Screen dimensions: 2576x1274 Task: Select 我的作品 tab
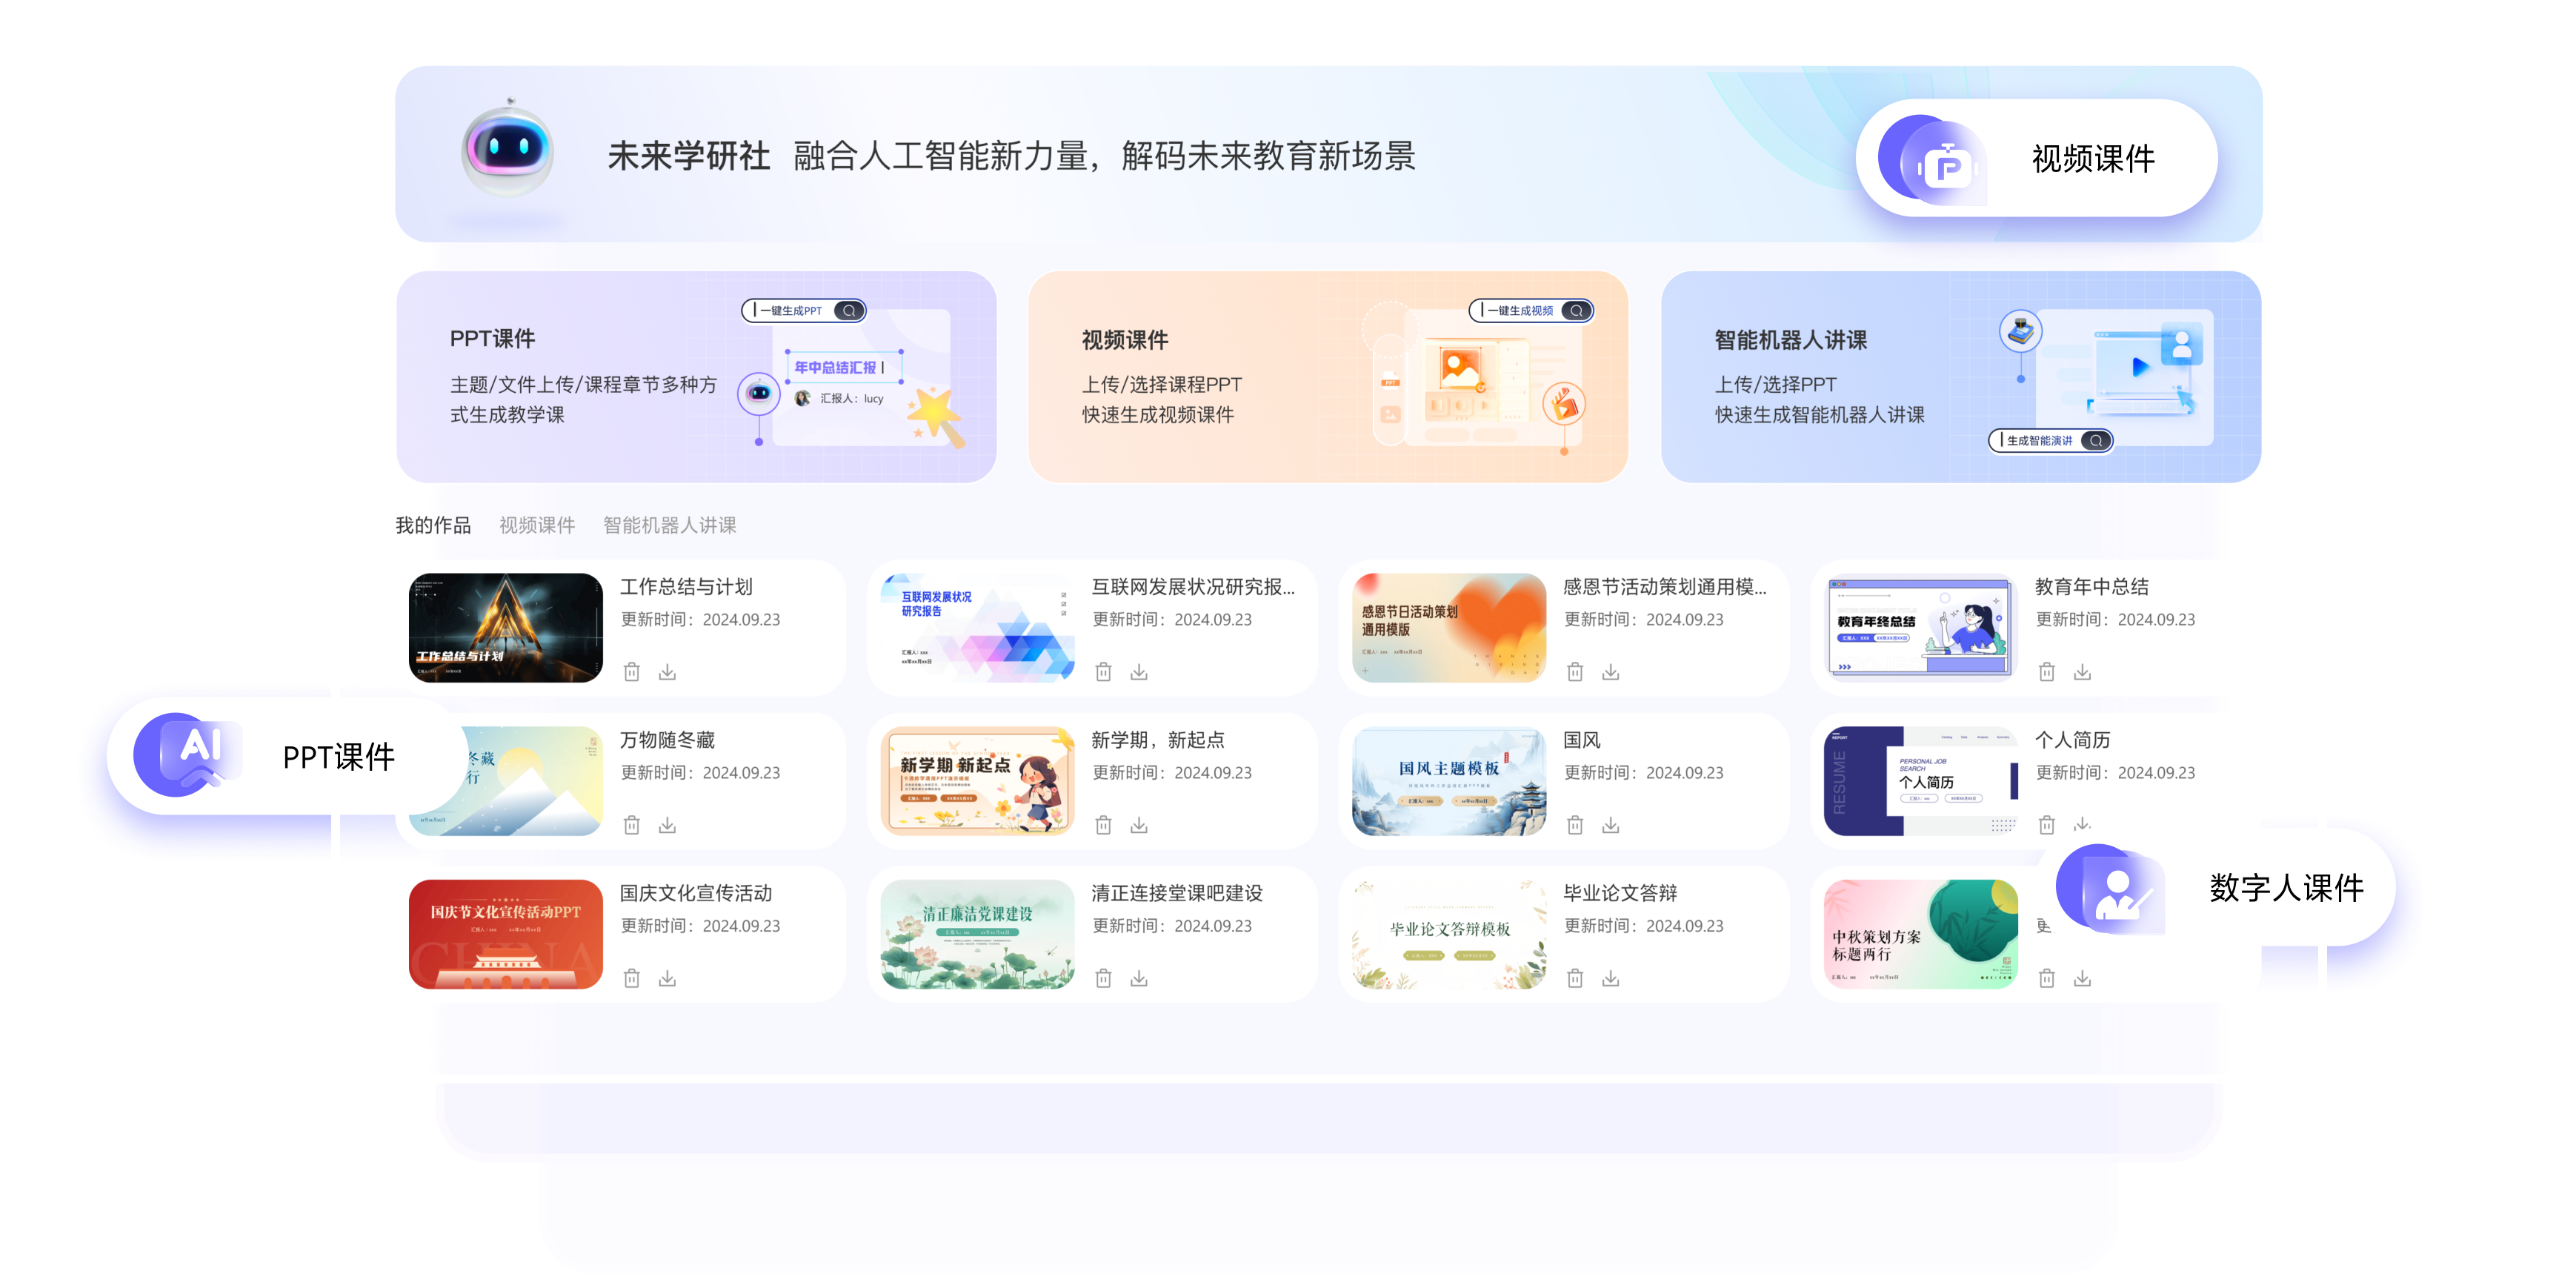click(433, 525)
